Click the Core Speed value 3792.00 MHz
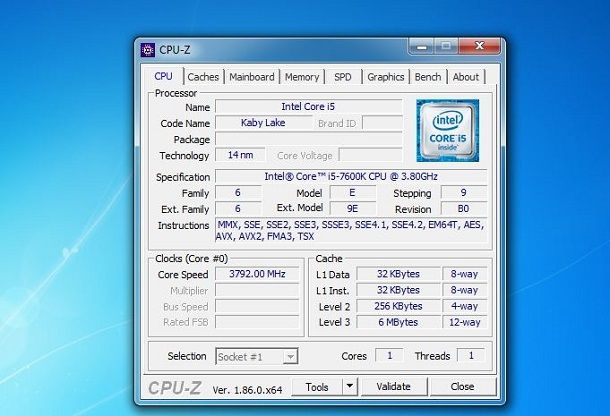Image resolution: width=610 pixels, height=416 pixels. [x=257, y=274]
